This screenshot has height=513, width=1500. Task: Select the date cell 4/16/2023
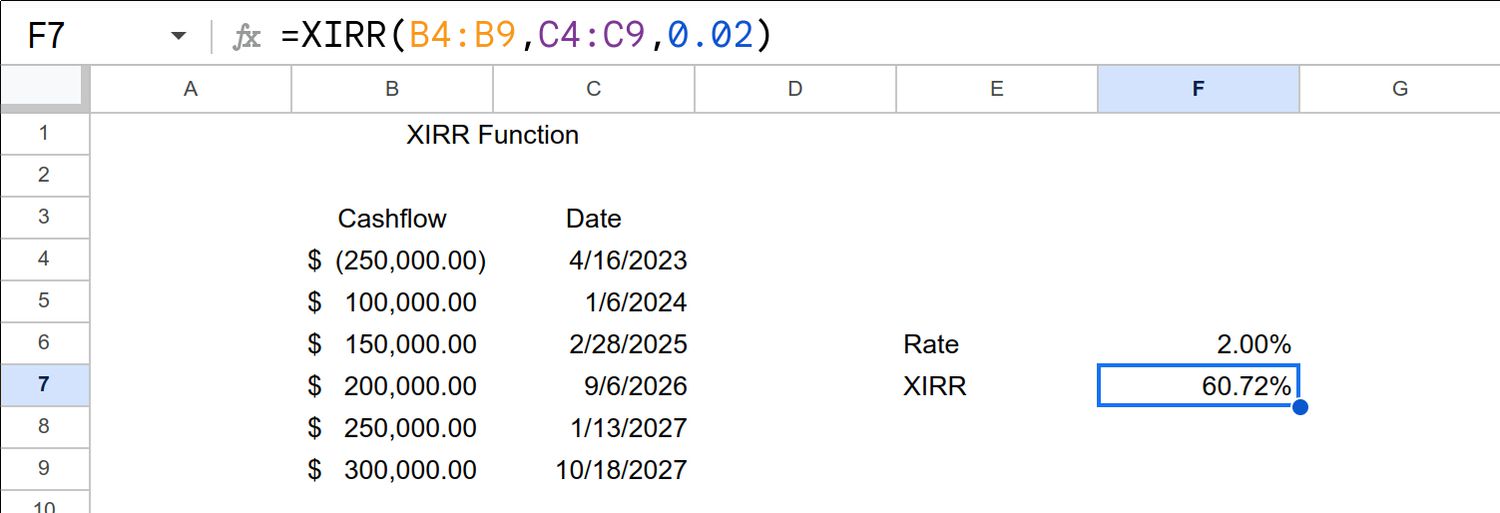[594, 260]
